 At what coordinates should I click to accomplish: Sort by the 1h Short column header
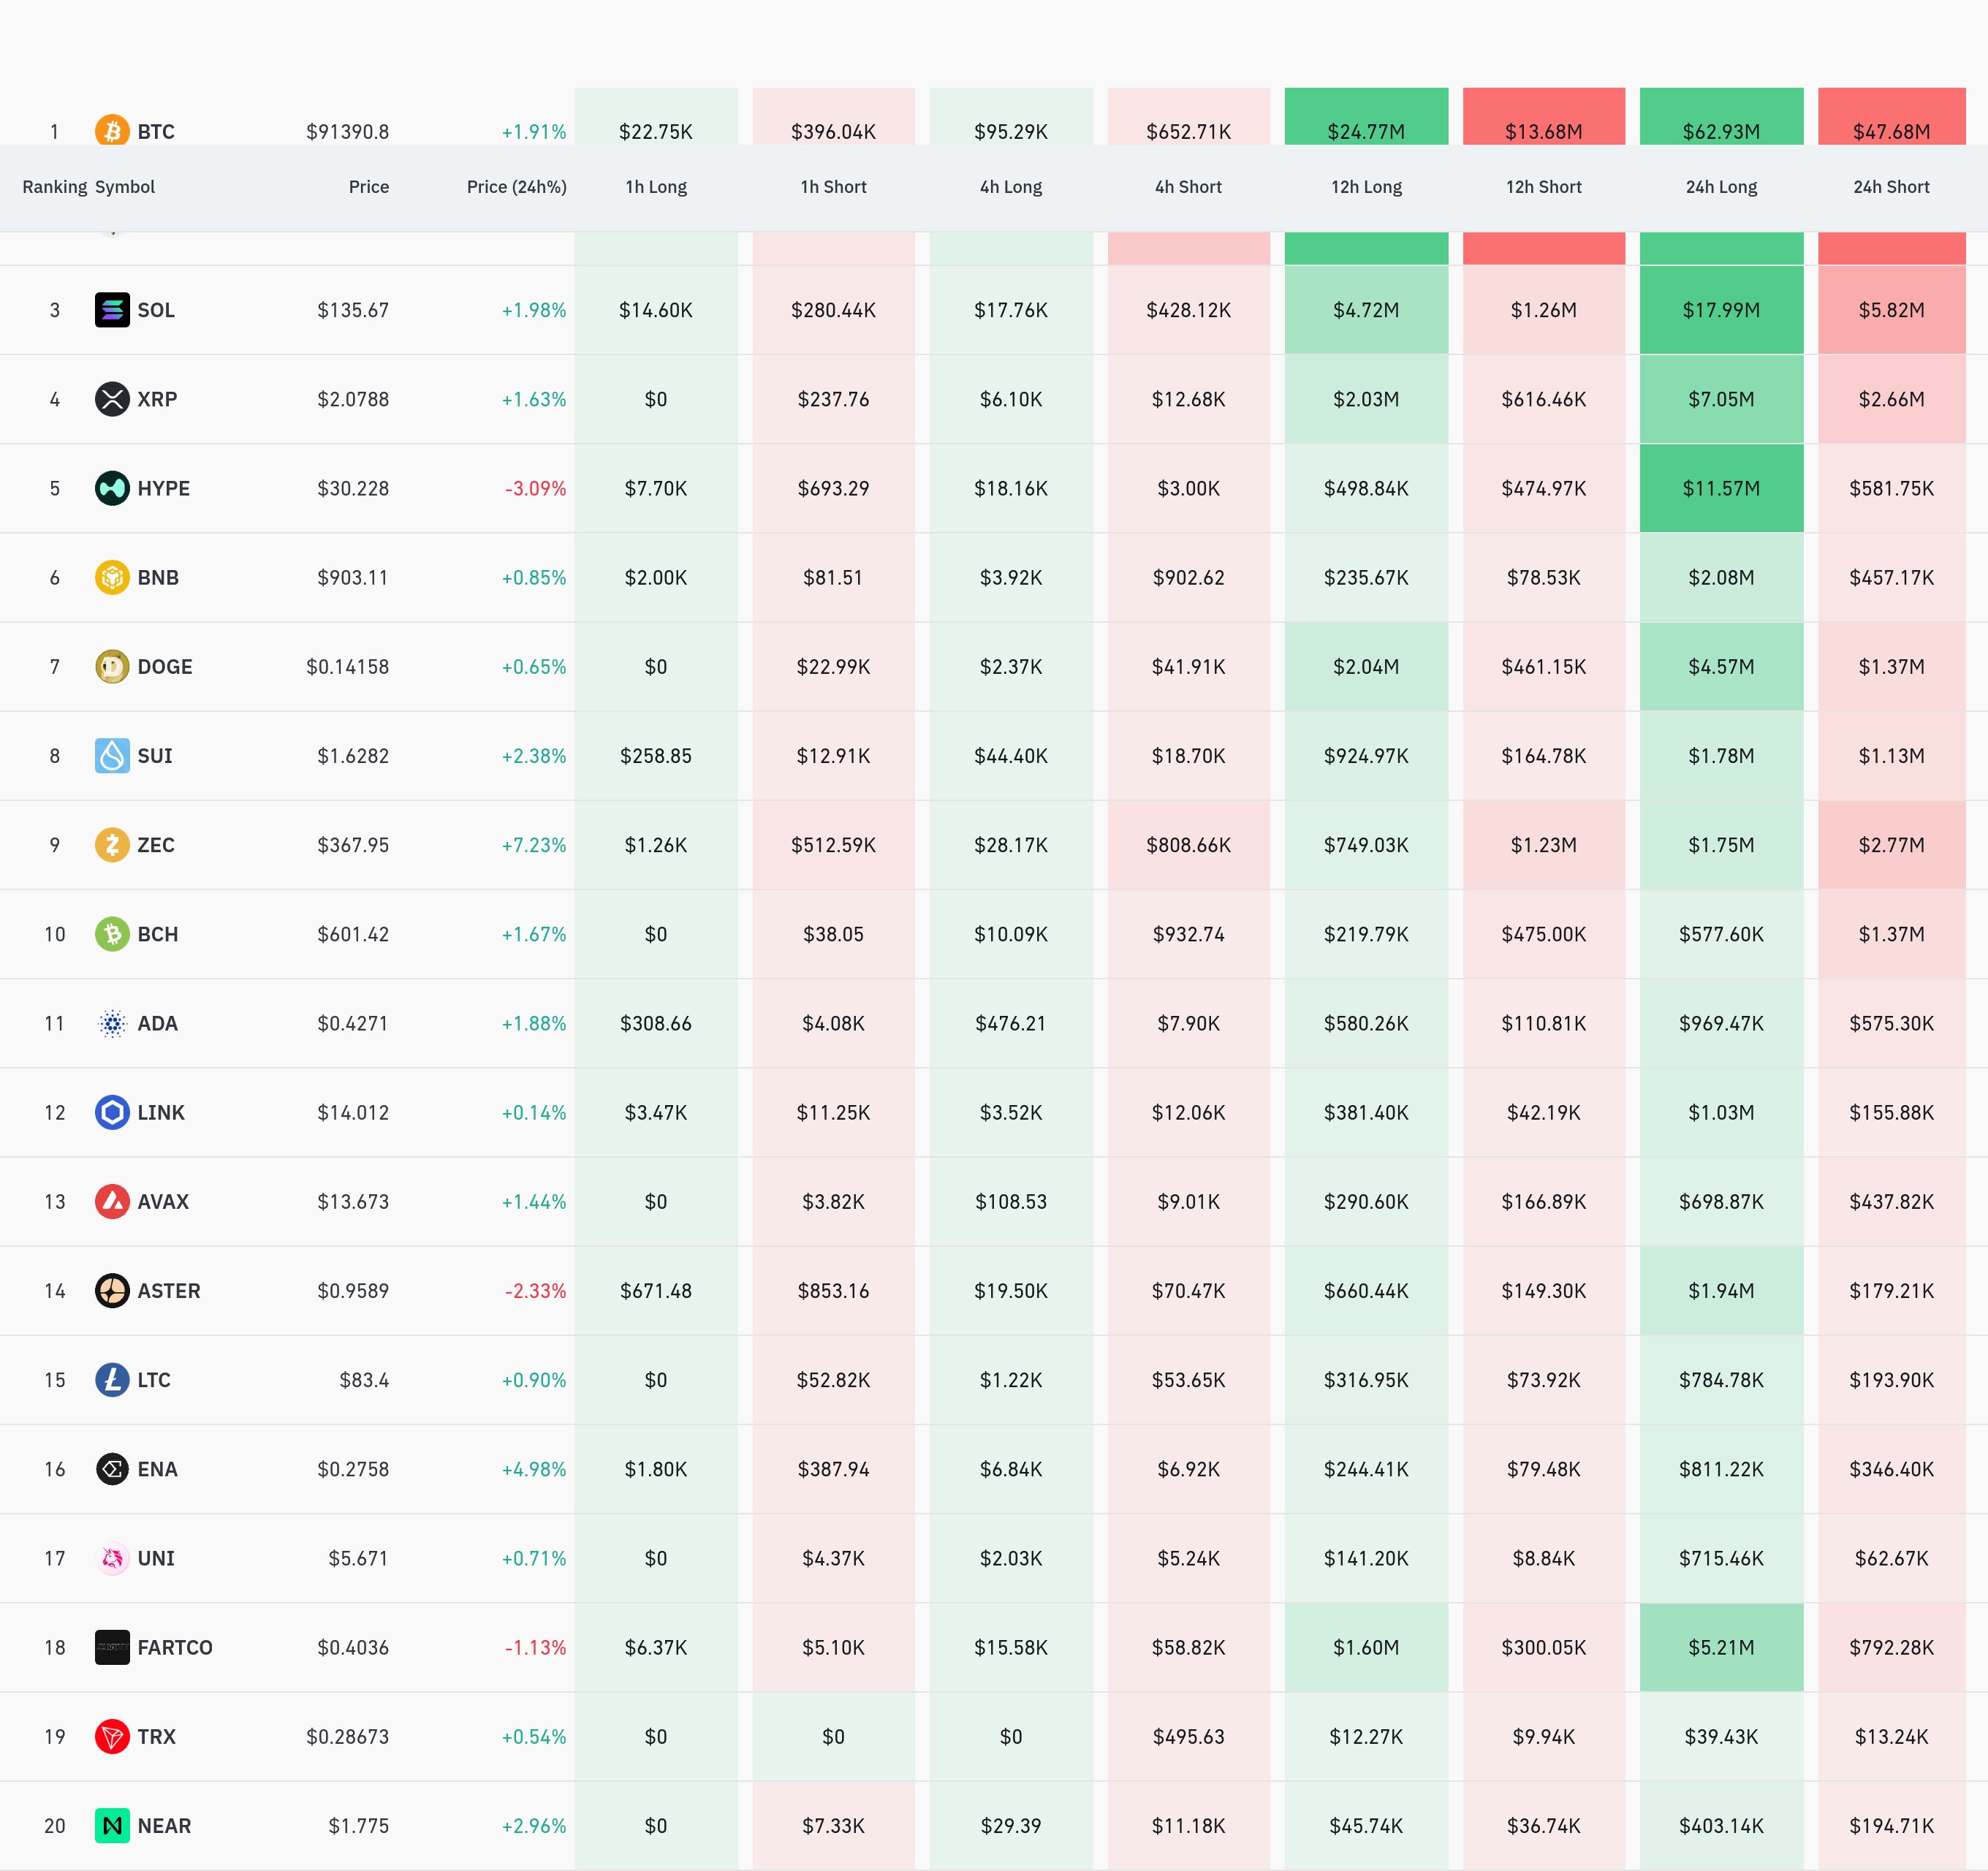click(833, 187)
